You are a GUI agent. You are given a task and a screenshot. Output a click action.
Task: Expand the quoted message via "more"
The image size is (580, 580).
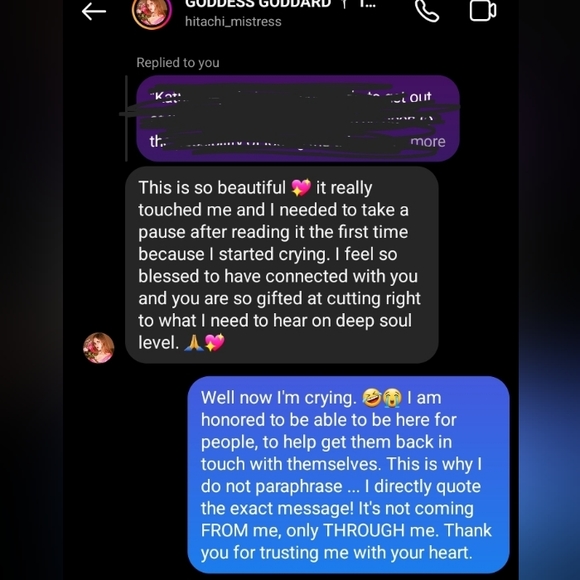point(428,141)
